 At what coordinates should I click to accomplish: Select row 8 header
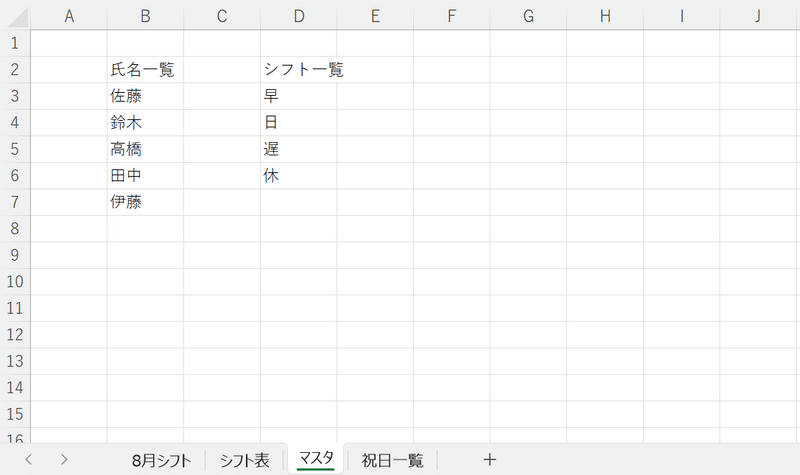(15, 229)
